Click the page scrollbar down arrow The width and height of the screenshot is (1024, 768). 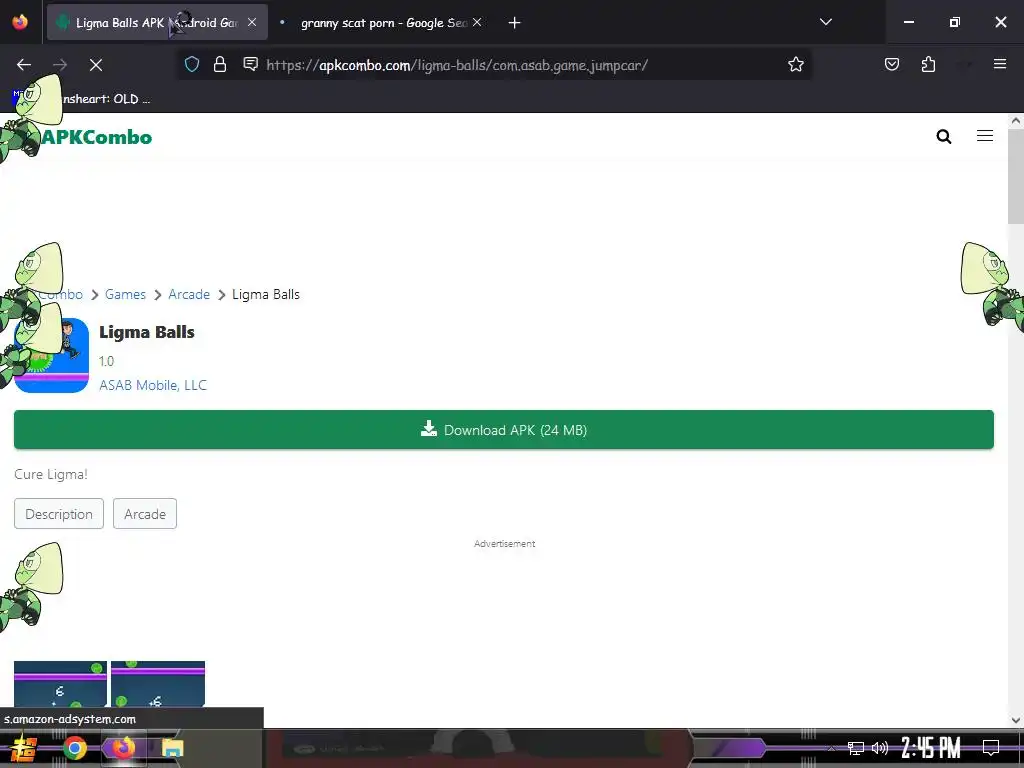coord(1015,720)
